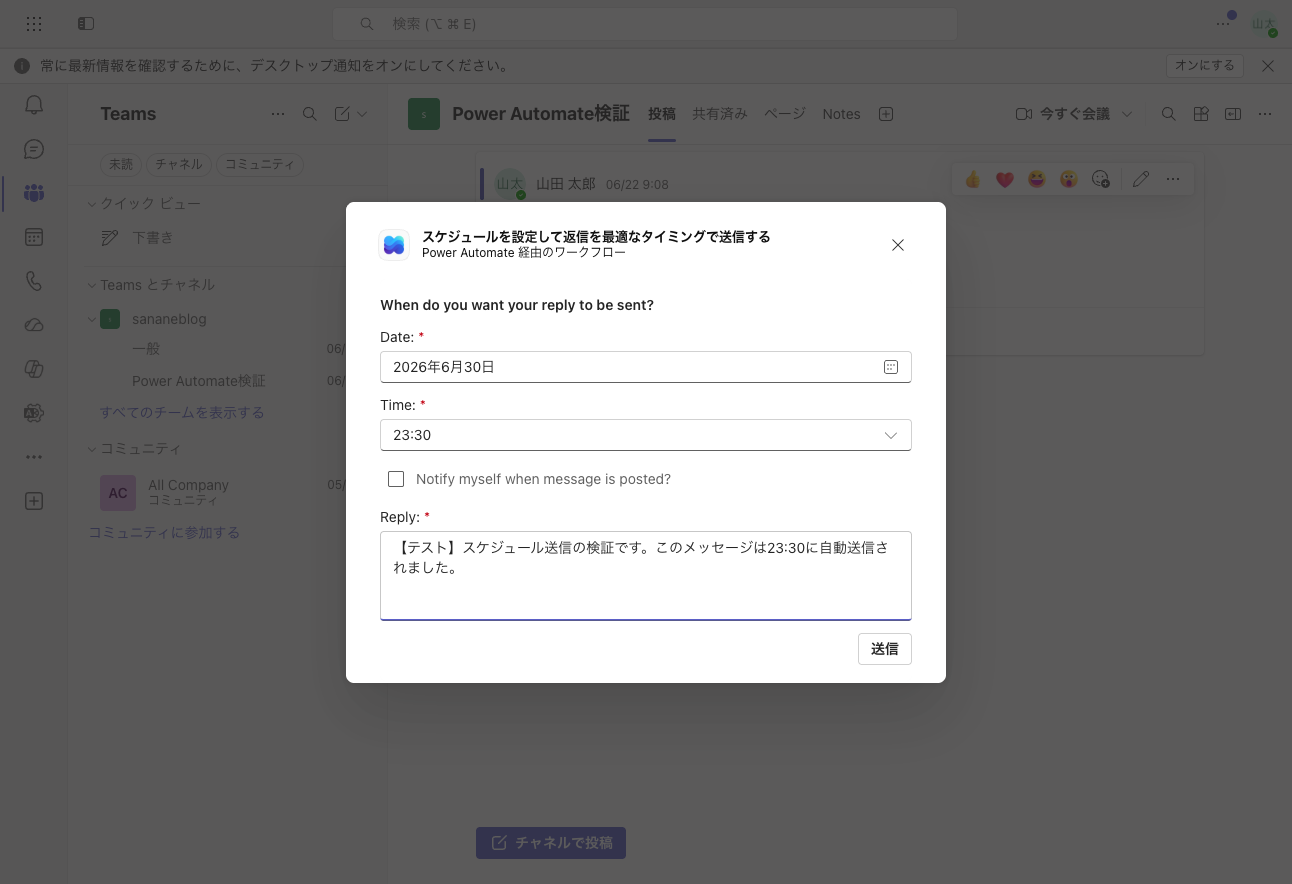Open channel header more options ellipsis
This screenshot has height=884, width=1292.
1265,114
